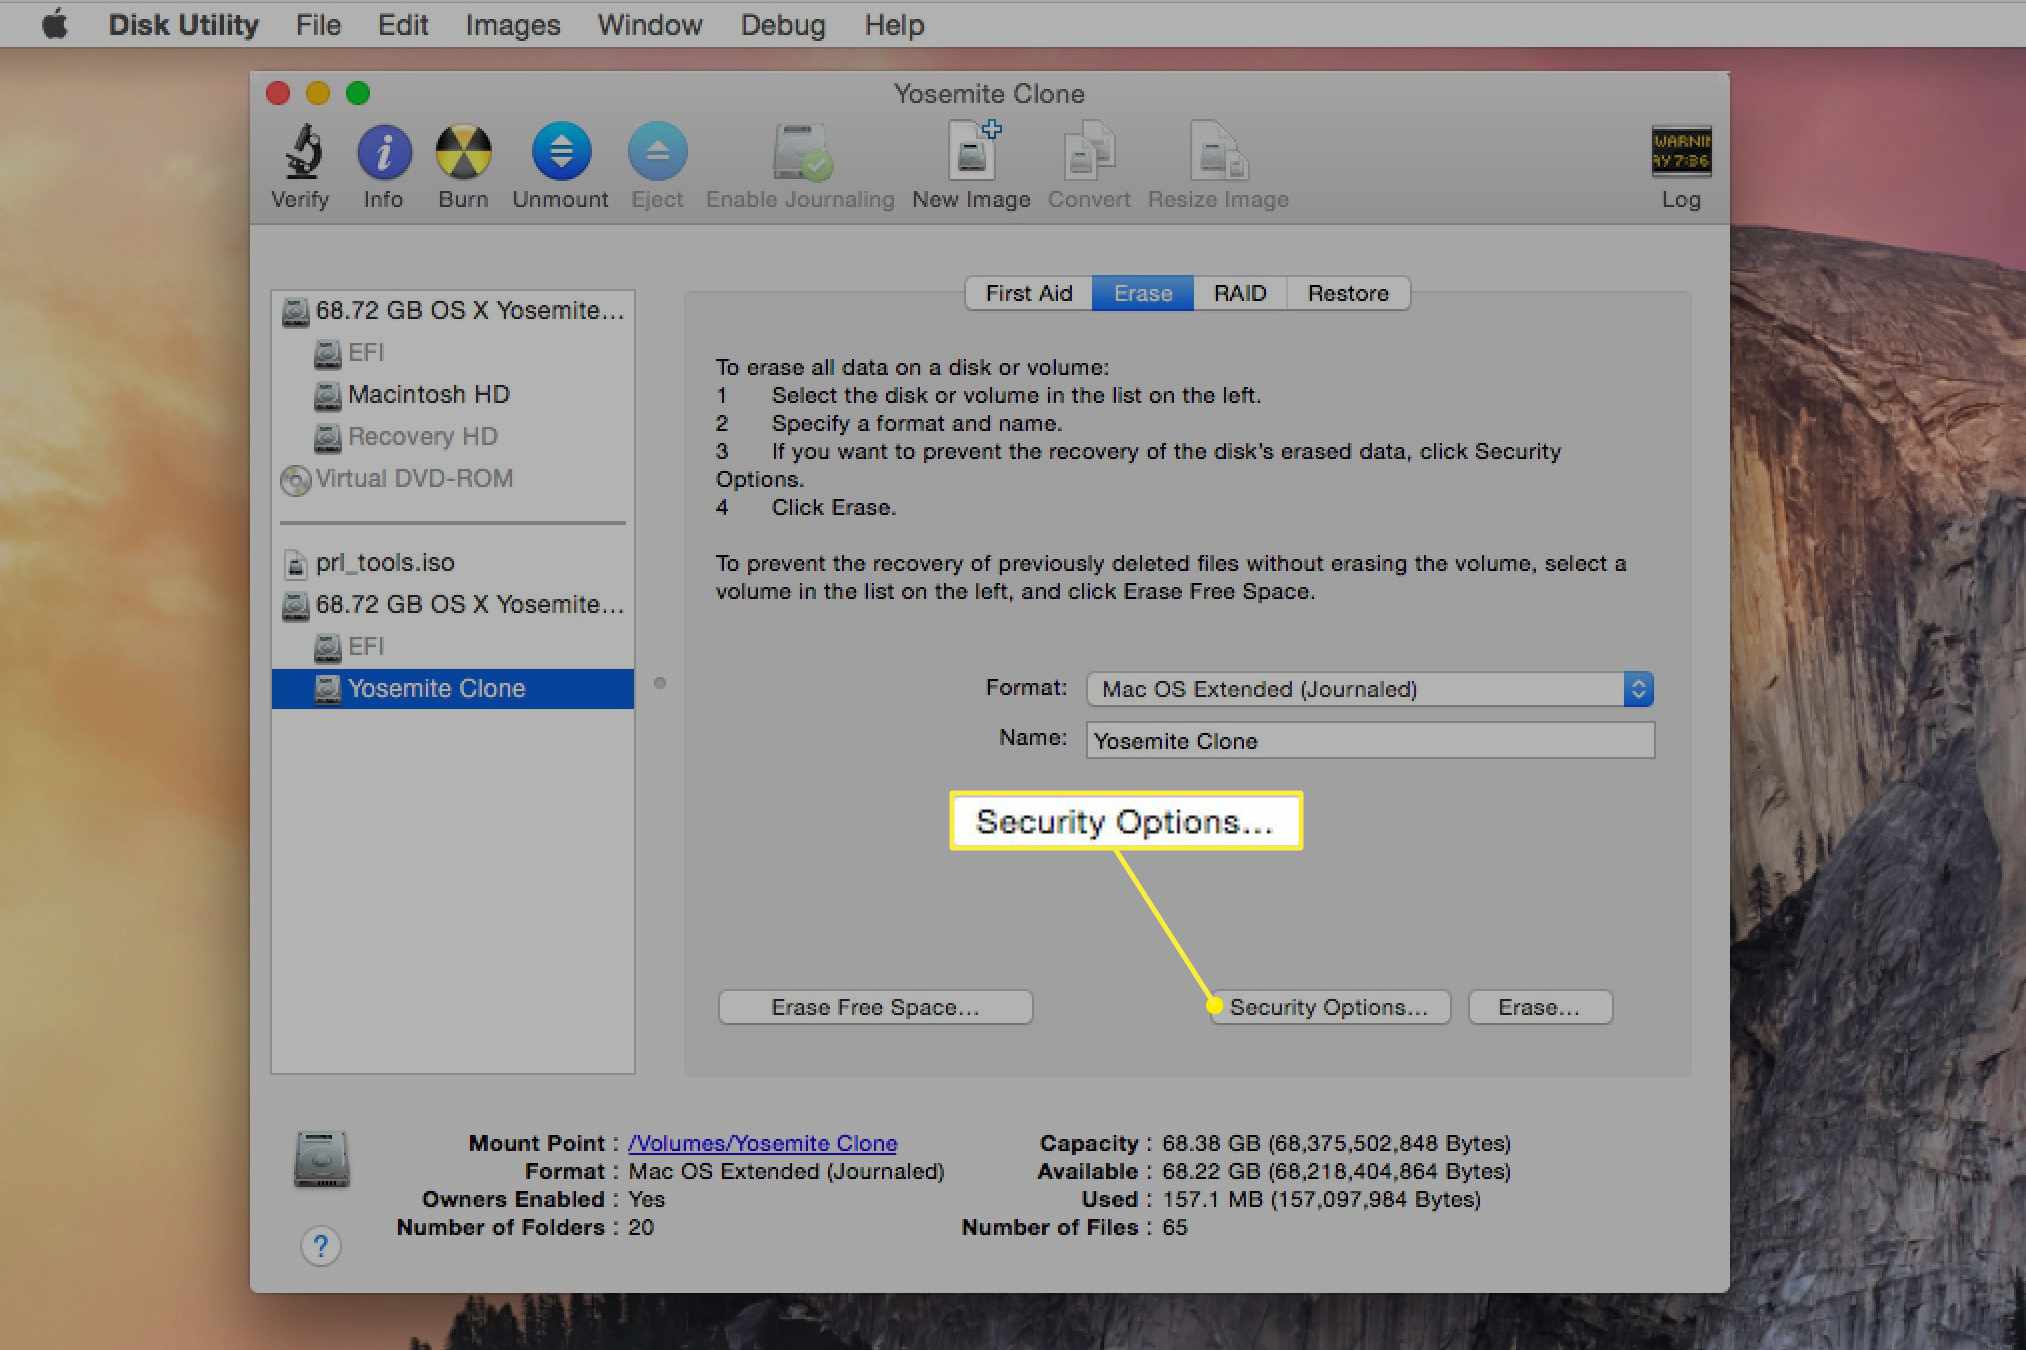Switch to the First Aid tab
The width and height of the screenshot is (2026, 1350).
1029,293
